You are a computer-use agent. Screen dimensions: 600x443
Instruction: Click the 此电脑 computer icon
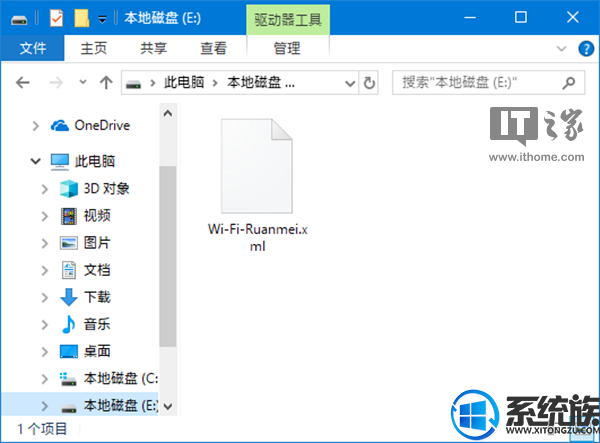click(60, 161)
